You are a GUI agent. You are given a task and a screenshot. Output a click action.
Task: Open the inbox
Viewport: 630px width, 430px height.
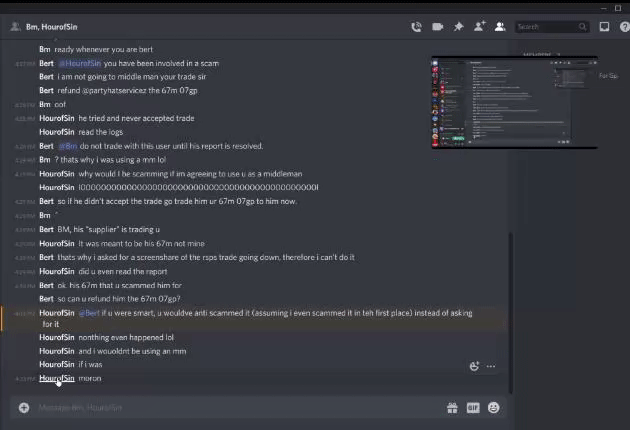click(x=604, y=27)
